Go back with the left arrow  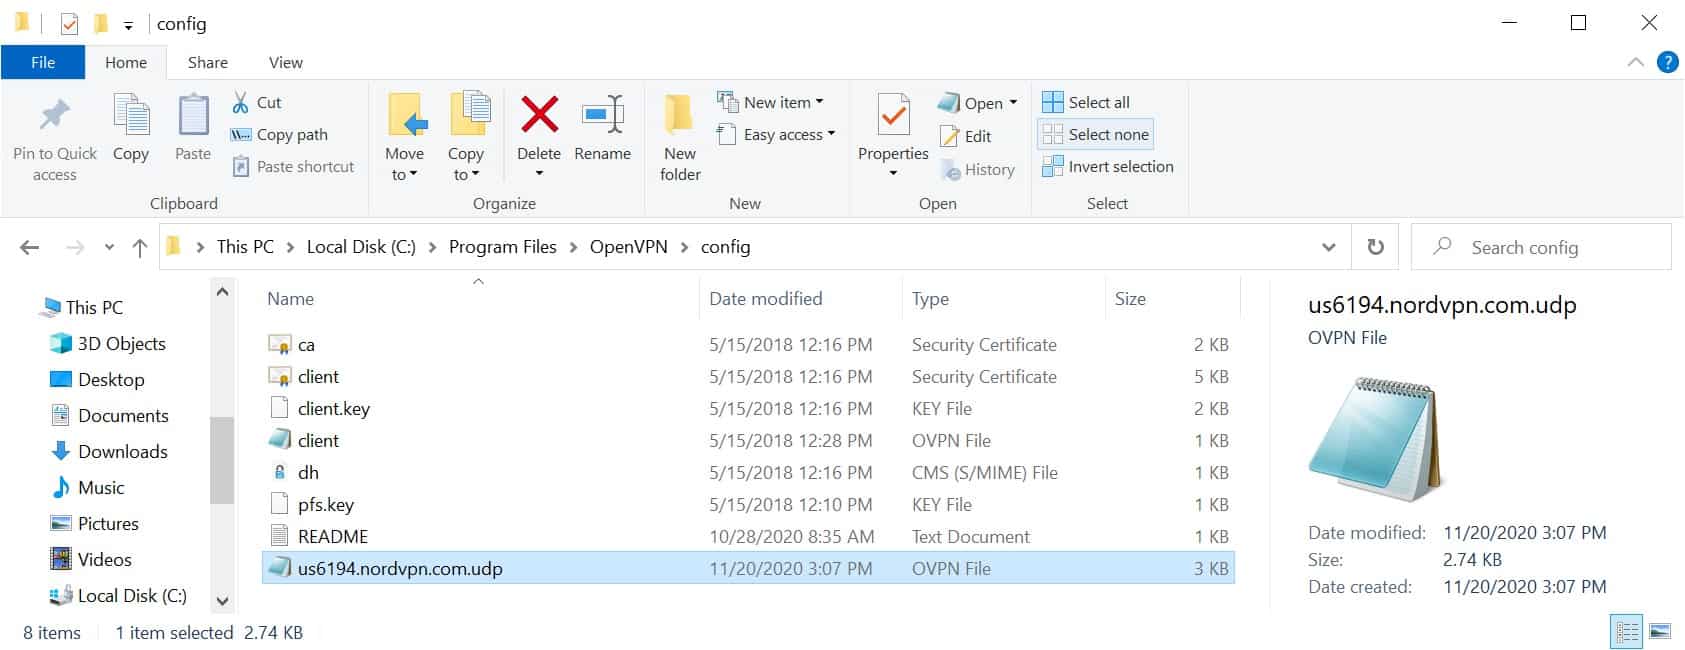30,247
